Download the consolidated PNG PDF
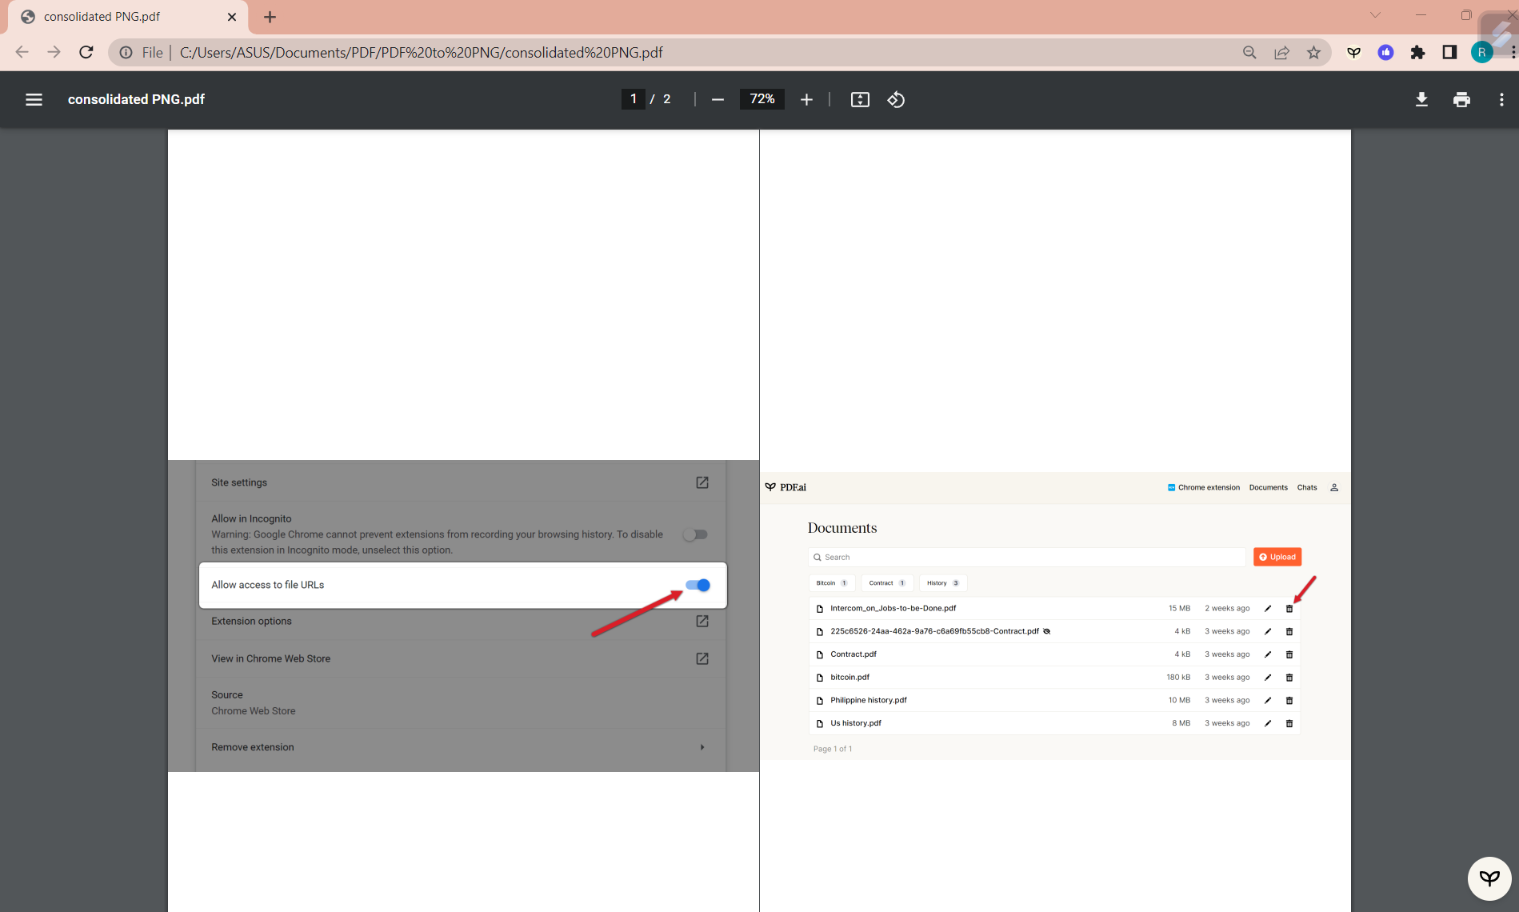 click(x=1421, y=99)
